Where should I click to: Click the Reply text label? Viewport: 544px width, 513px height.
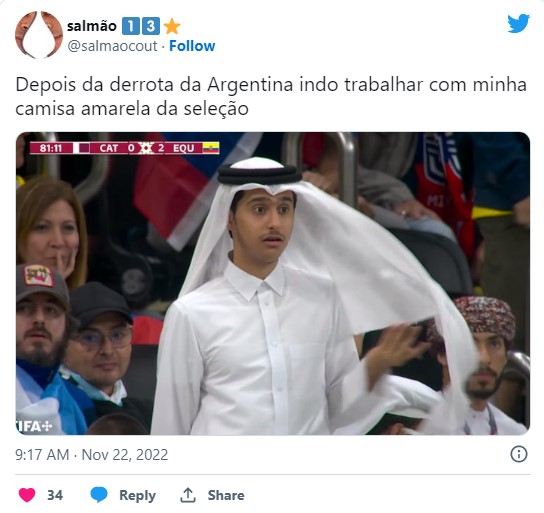coord(137,495)
